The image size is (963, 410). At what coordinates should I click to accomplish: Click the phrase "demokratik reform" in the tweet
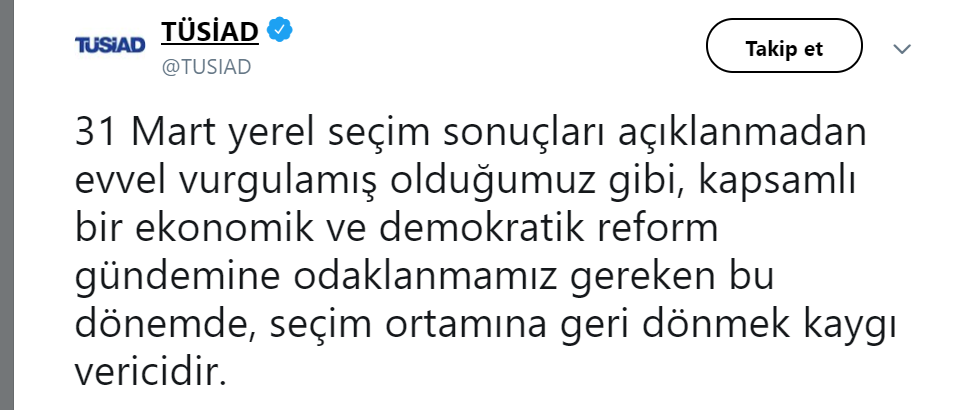(x=549, y=228)
